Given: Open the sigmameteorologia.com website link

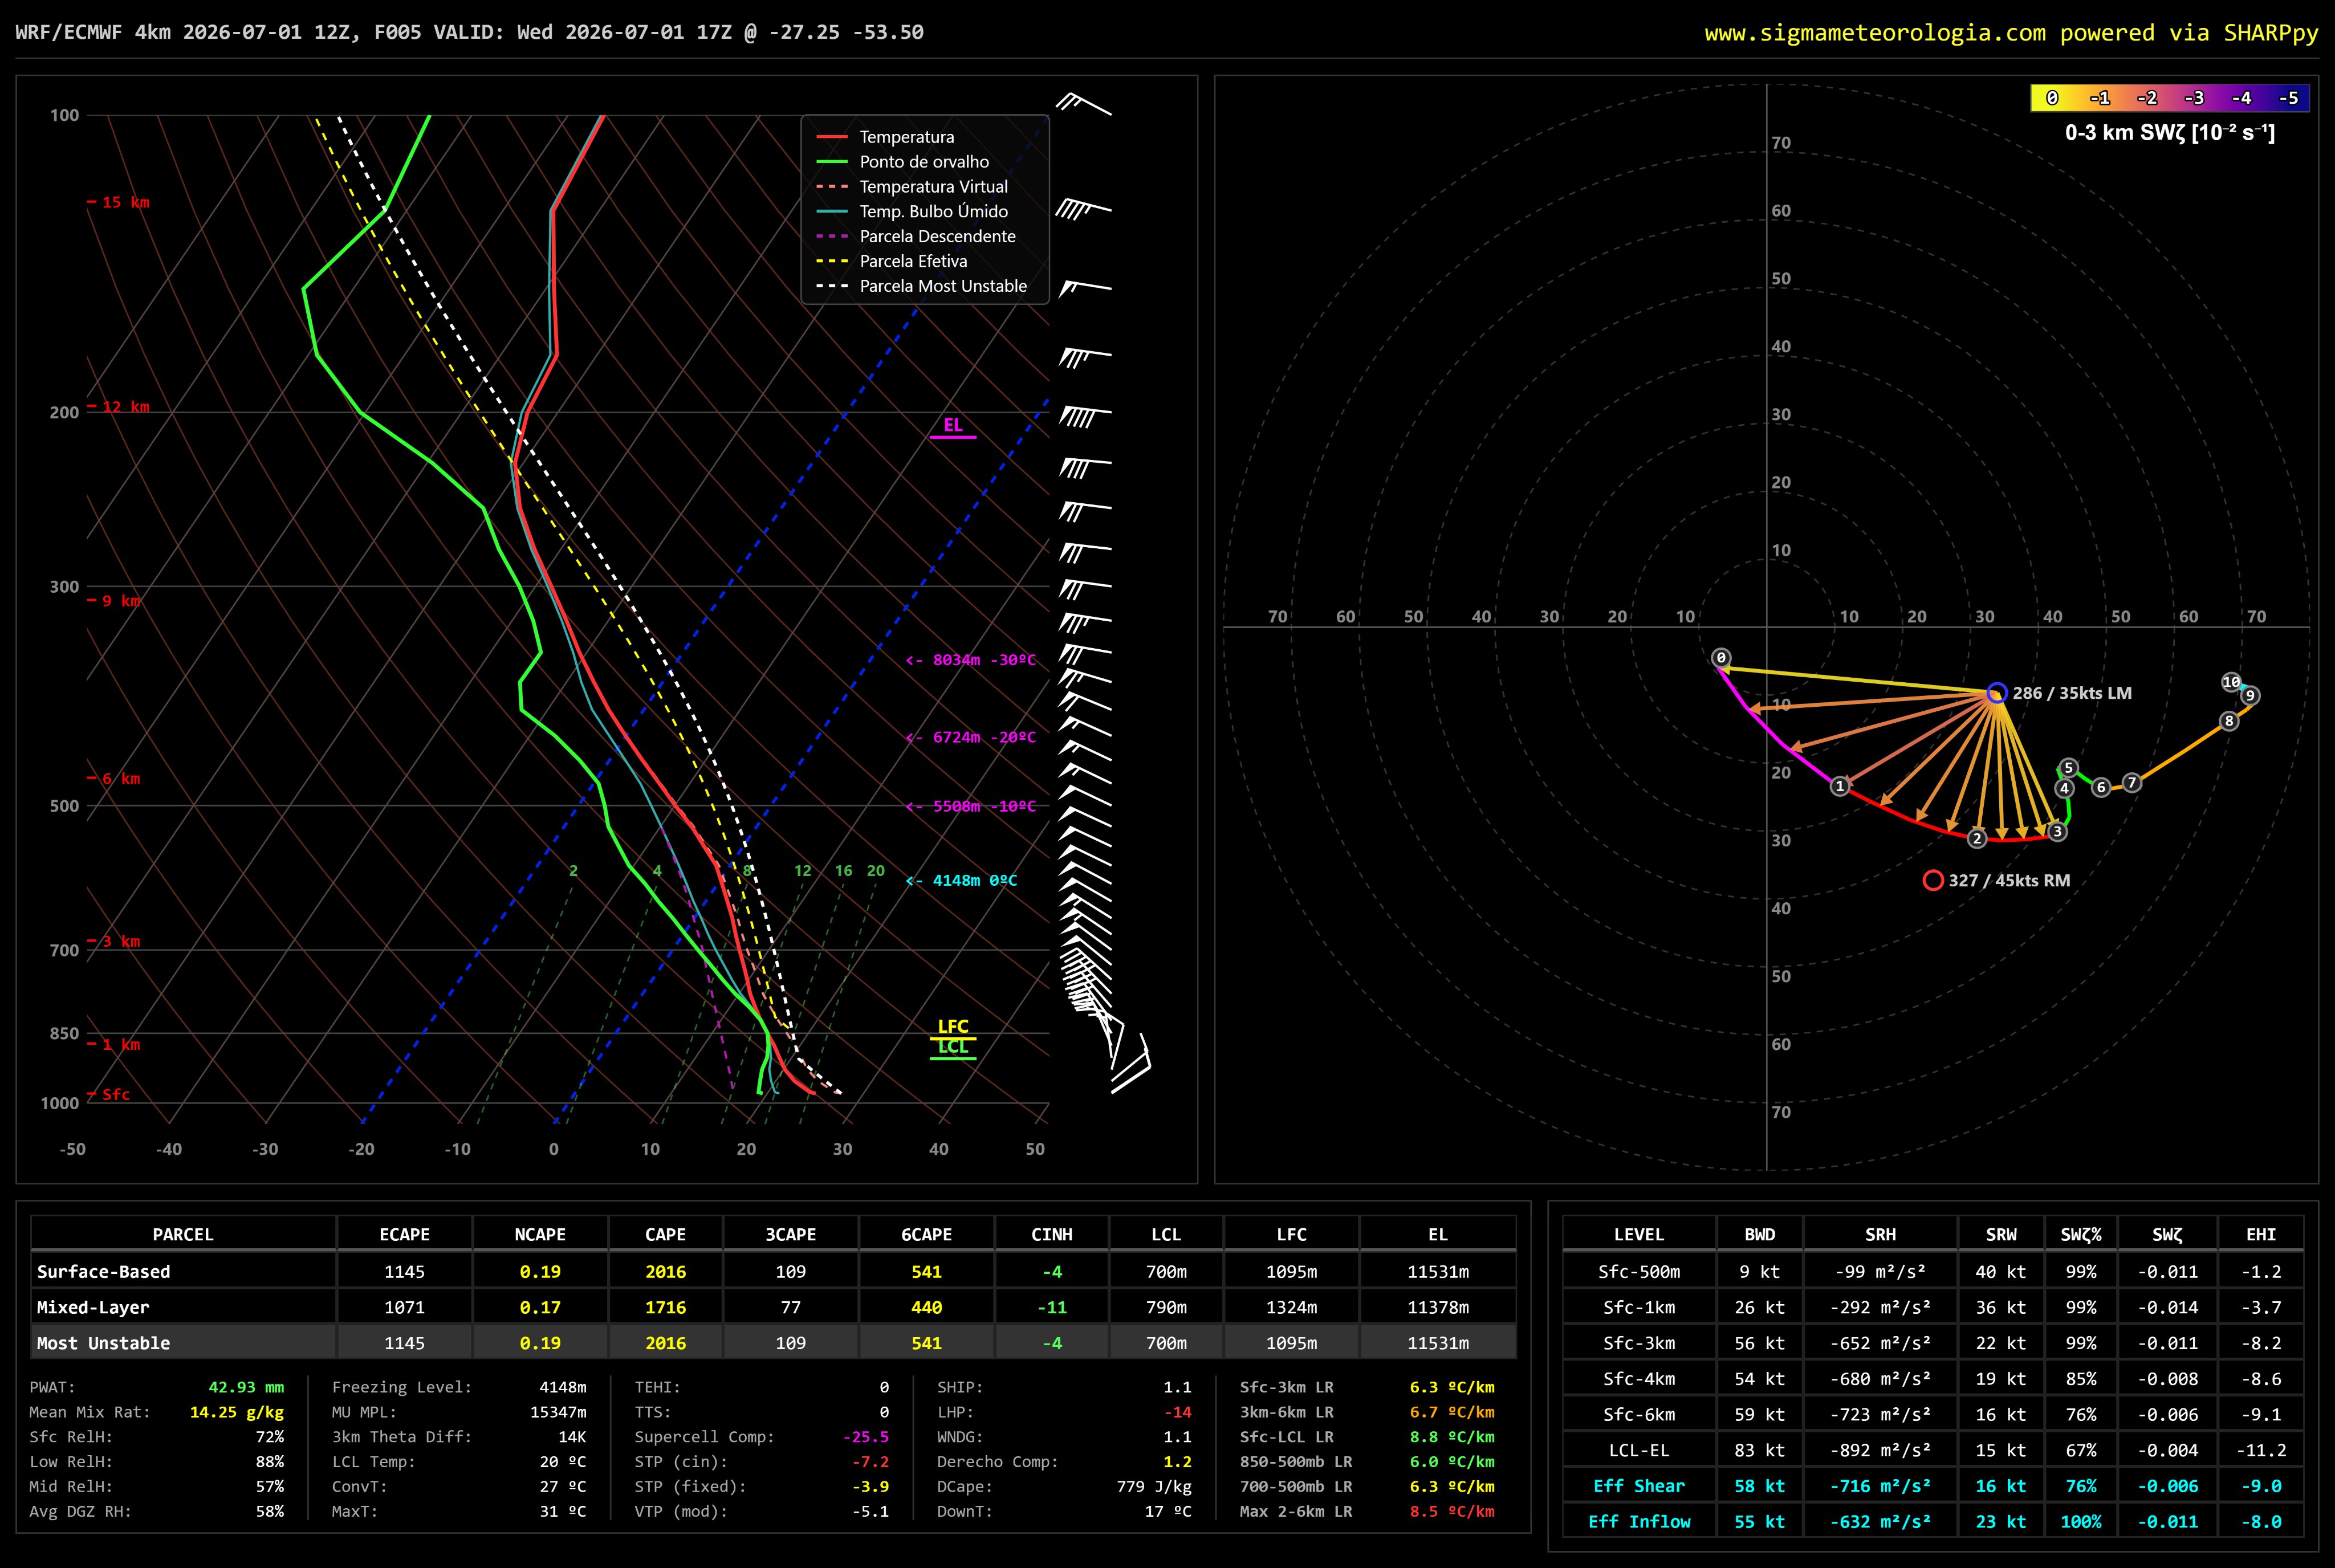Looking at the screenshot, I should coord(1875,33).
